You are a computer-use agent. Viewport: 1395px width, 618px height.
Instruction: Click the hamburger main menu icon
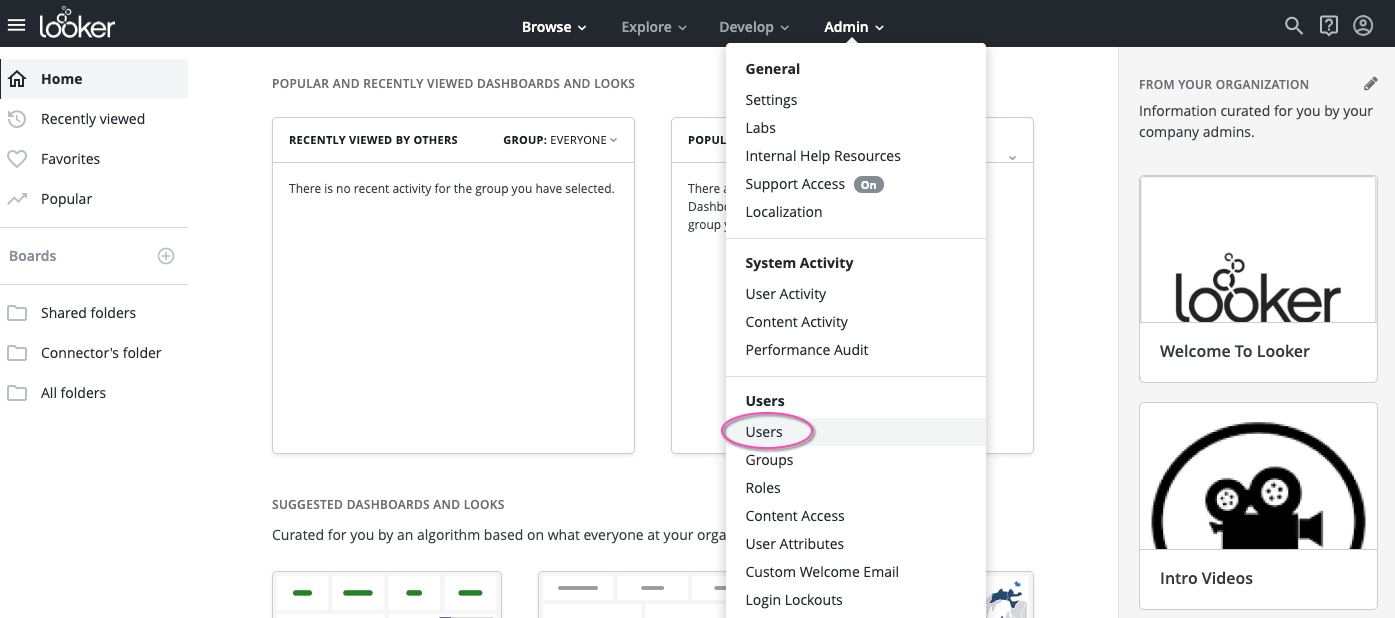(x=16, y=25)
